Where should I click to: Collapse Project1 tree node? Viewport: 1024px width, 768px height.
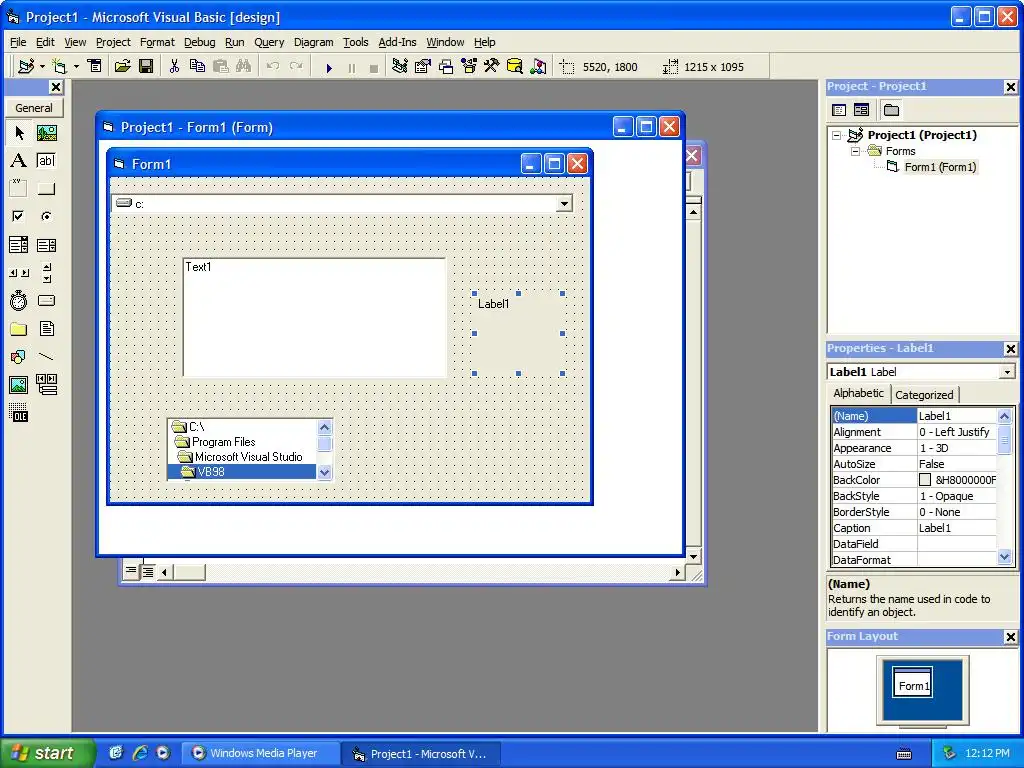837,135
